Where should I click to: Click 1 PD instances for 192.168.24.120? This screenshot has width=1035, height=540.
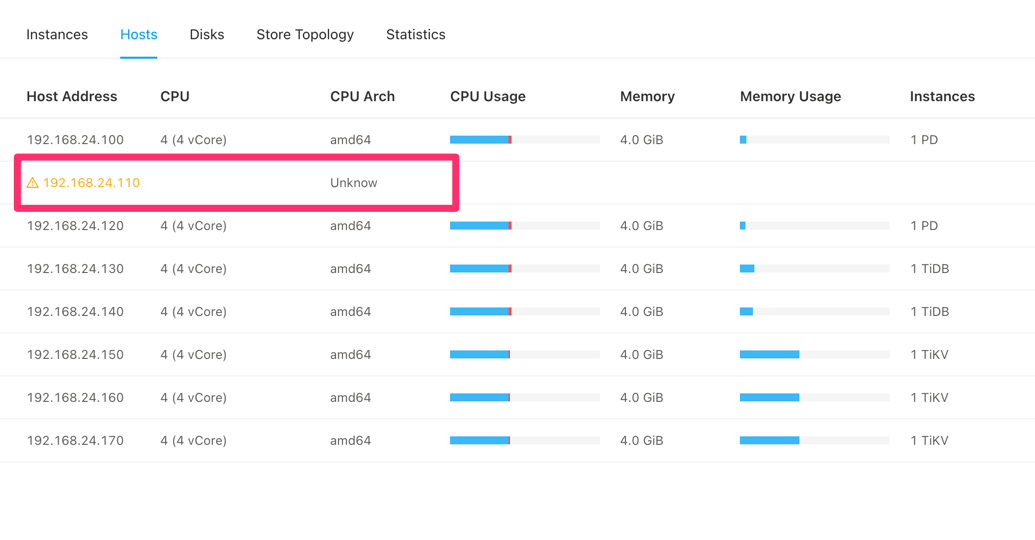coord(924,226)
